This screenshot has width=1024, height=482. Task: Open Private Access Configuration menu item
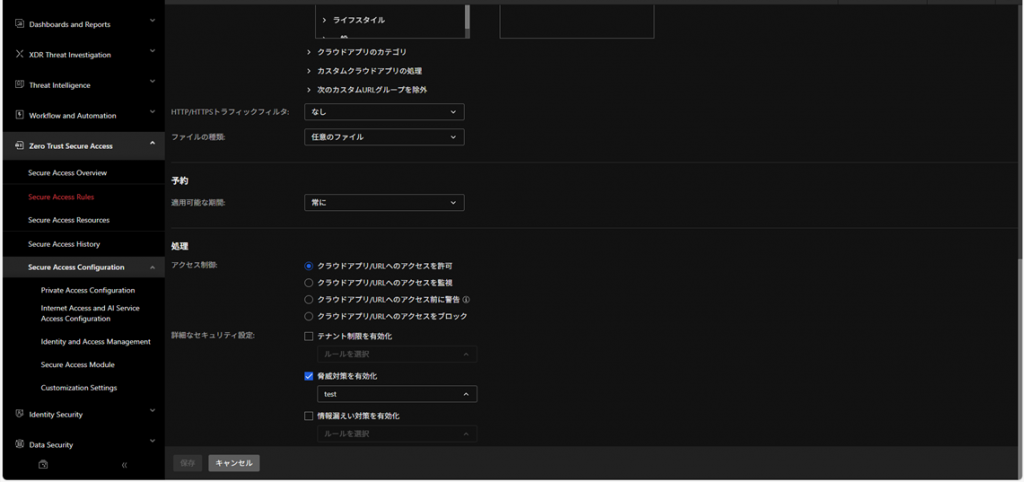point(87,290)
